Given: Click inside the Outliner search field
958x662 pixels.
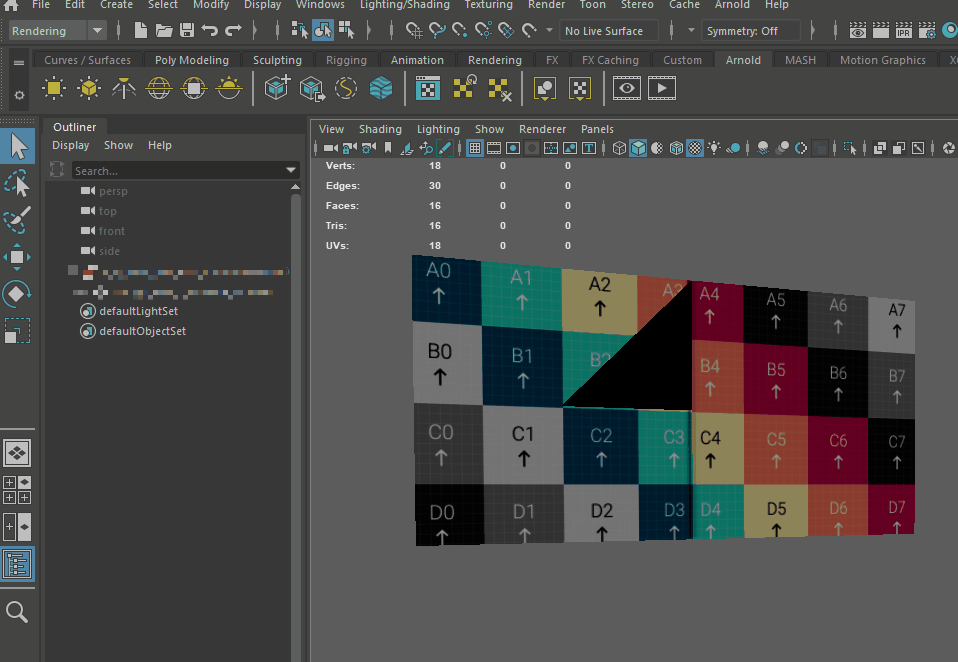Looking at the screenshot, I should (x=175, y=171).
